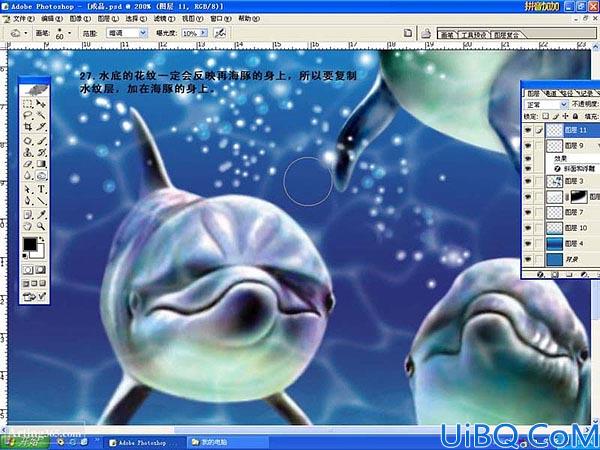Hide 图层 3 with eye icon
Screen dimensions: 600x450
point(528,181)
